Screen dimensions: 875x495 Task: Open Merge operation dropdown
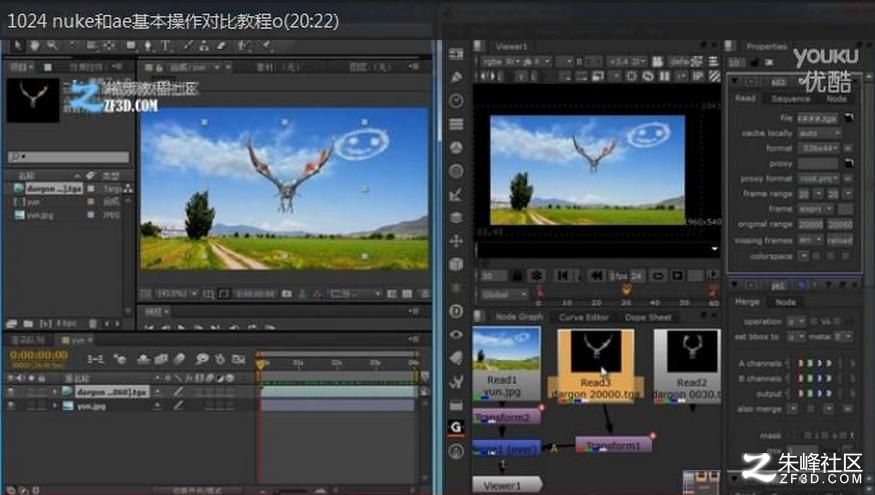tap(796, 322)
